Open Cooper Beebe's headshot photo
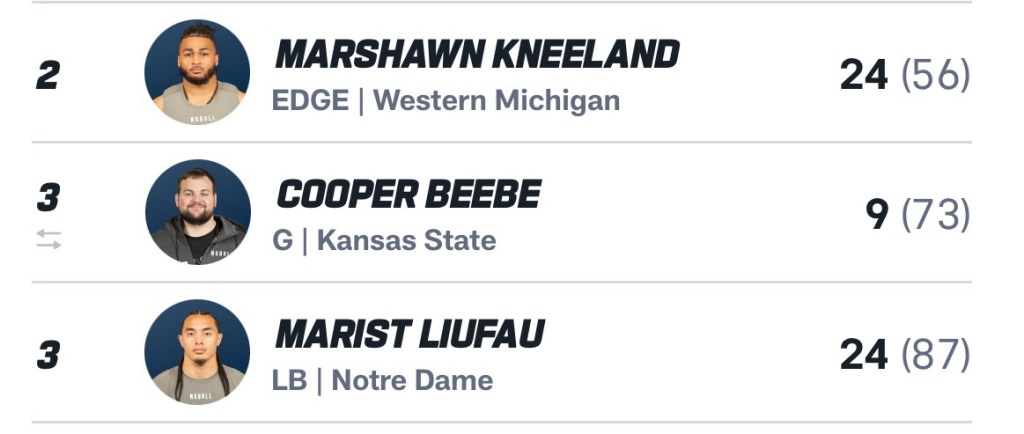Screen dimensions: 1024x434 point(197,212)
